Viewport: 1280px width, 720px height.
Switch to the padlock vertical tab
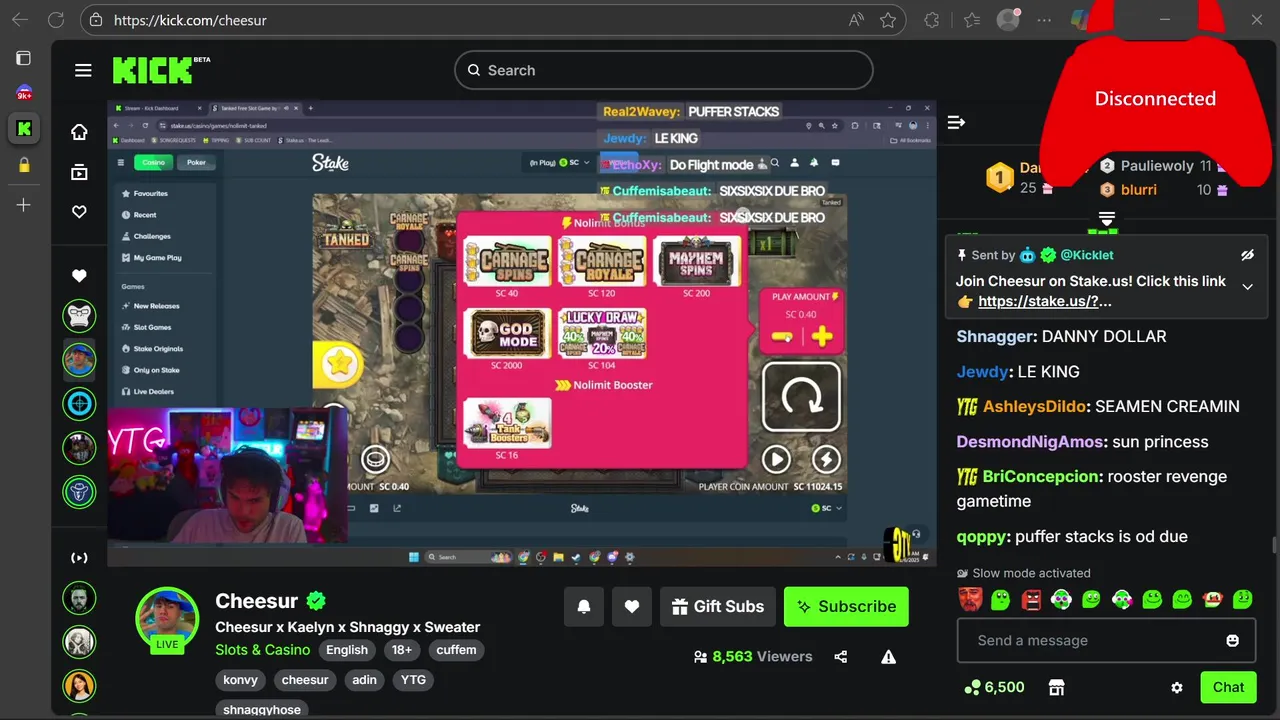[24, 165]
